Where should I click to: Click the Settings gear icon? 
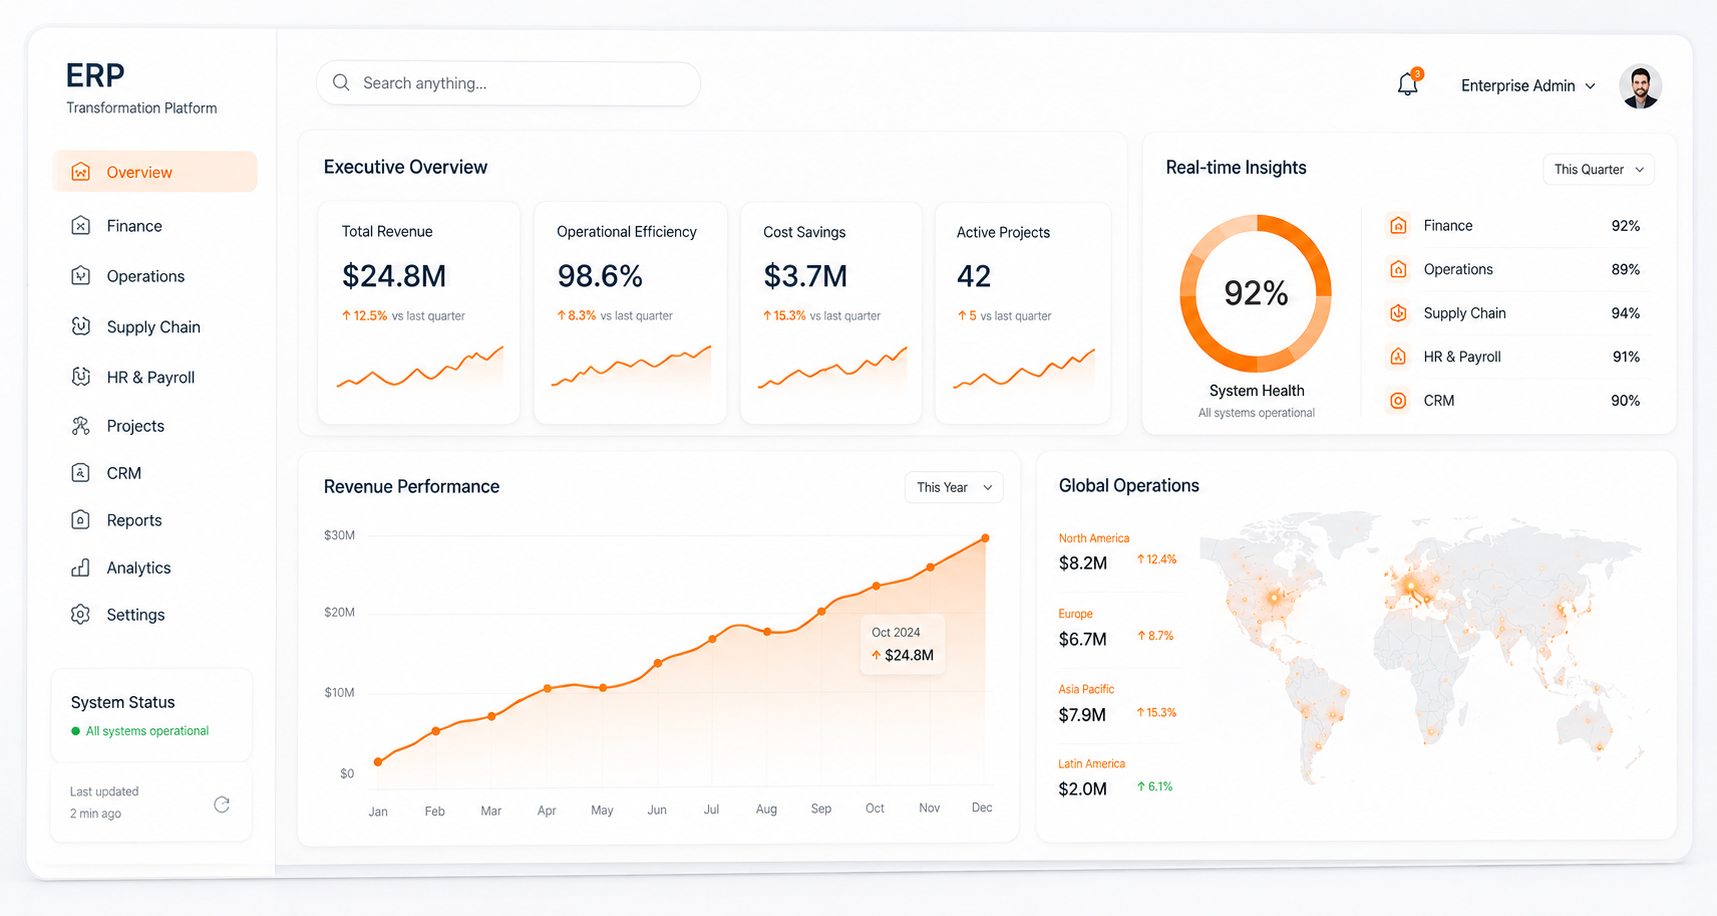(x=81, y=615)
